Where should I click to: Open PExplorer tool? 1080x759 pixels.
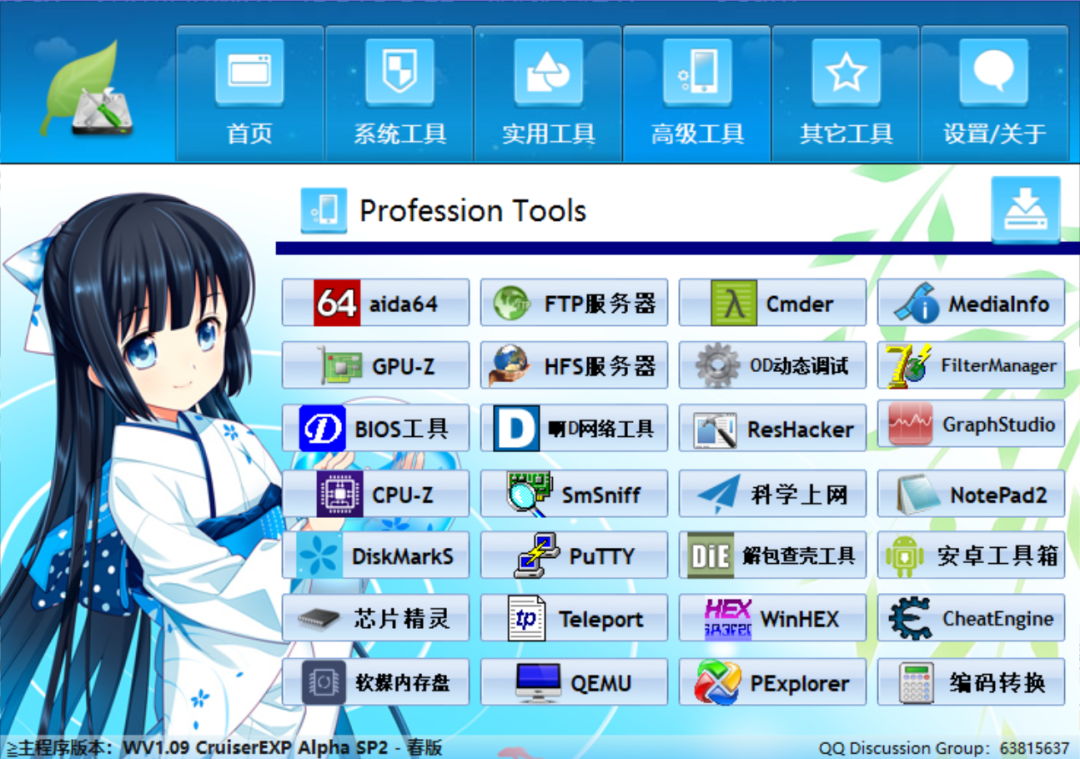(x=772, y=682)
